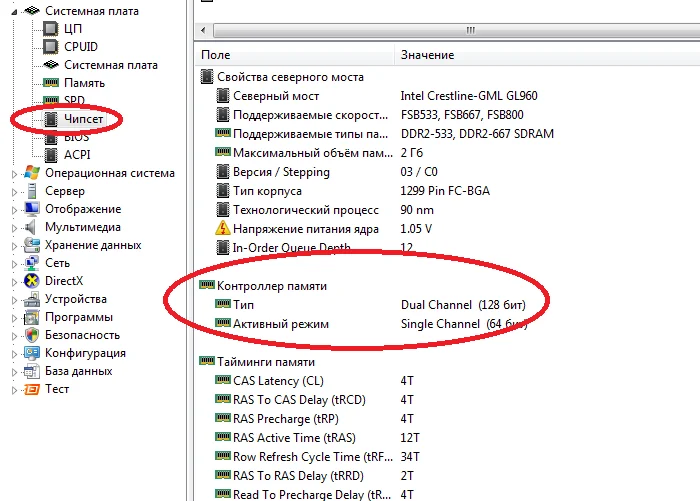700x501 pixels.
Task: Click the Тест orange benchmark icon
Action: pyautogui.click(x=32, y=389)
